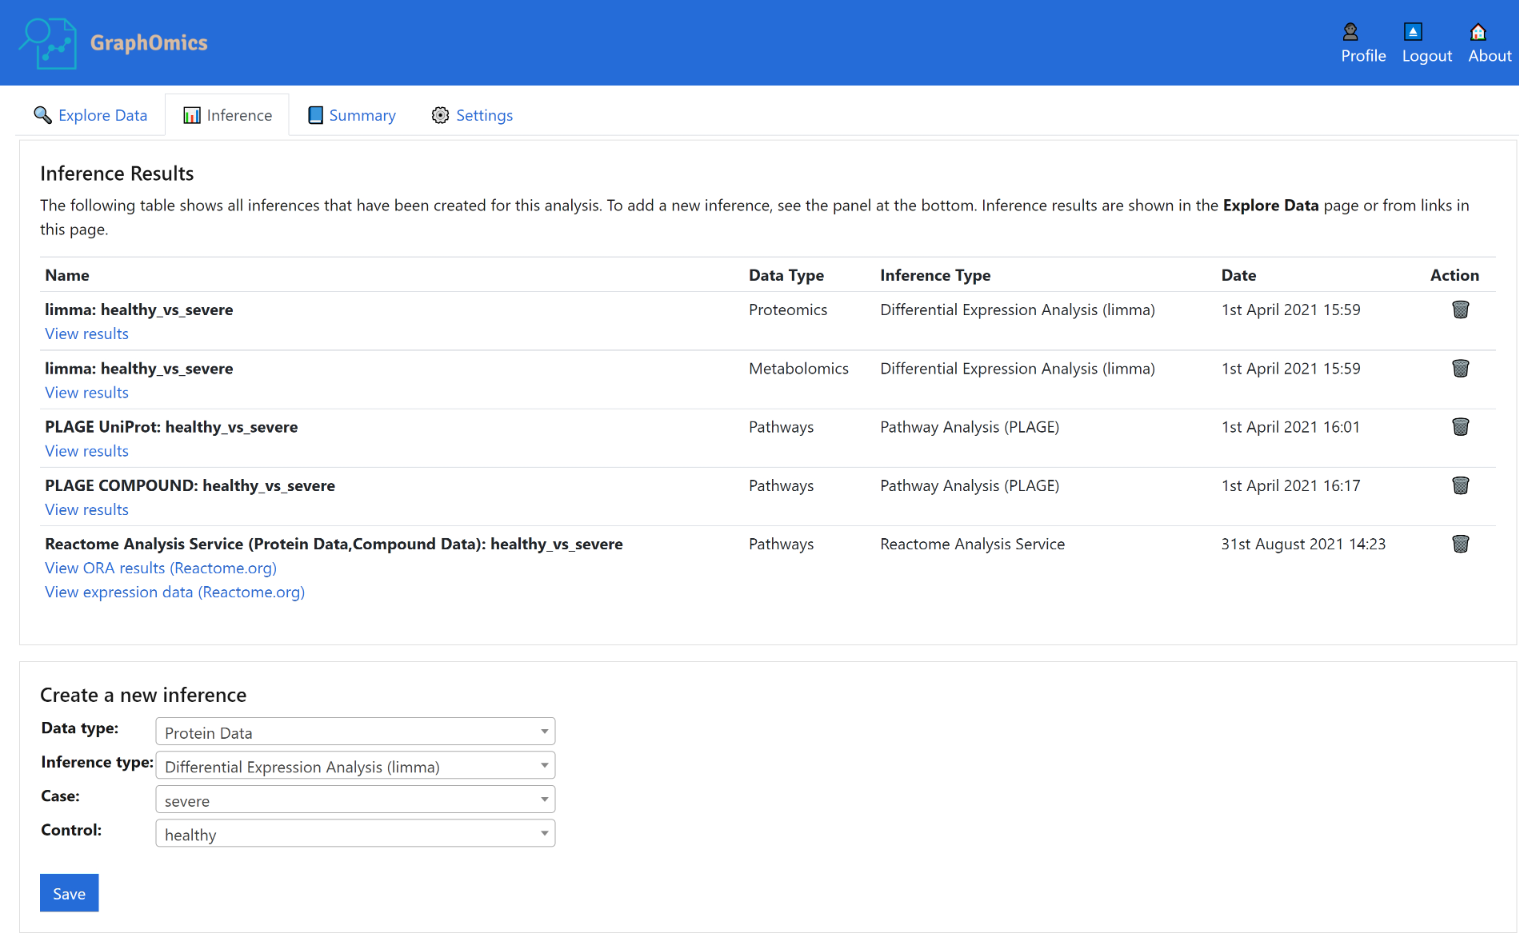The width and height of the screenshot is (1519, 948).
Task: Click the Name column header
Action: point(67,275)
